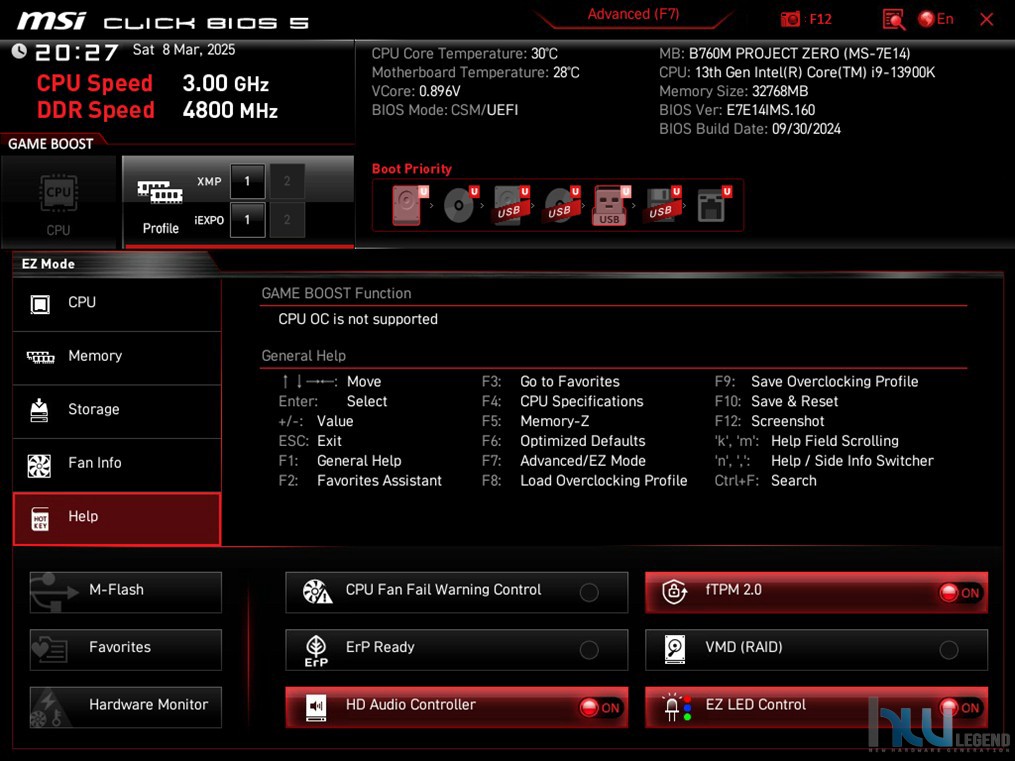Image resolution: width=1015 pixels, height=761 pixels.
Task: Click the CPU i9-13900K model line
Action: tap(797, 72)
